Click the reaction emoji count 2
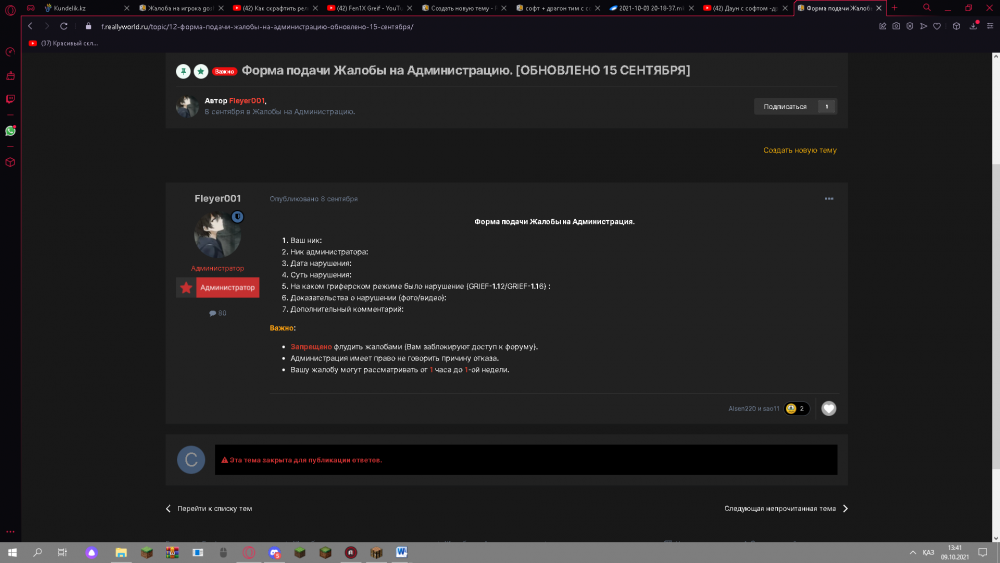Screen dimensions: 1000x563 [x=797, y=409]
